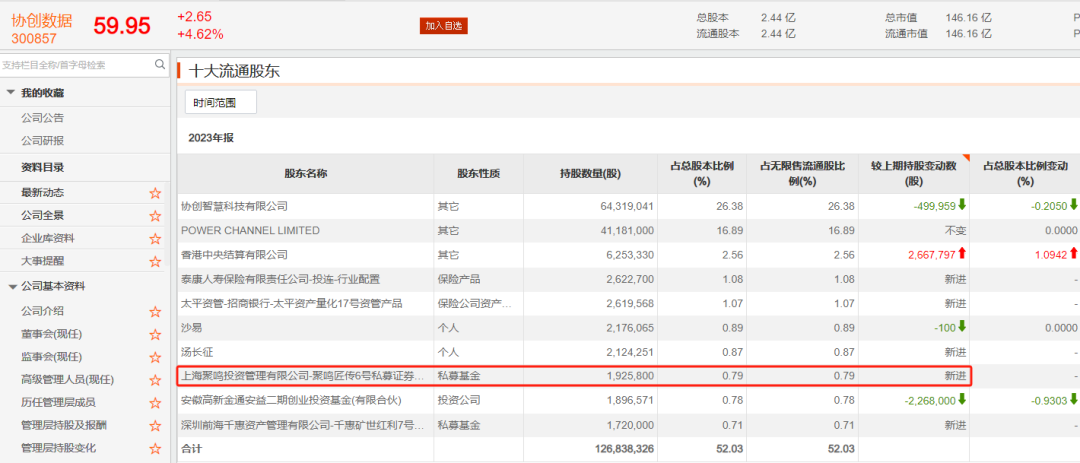Sort by 股东性质 column header
Screen dimensions: 1080x463
478,174
